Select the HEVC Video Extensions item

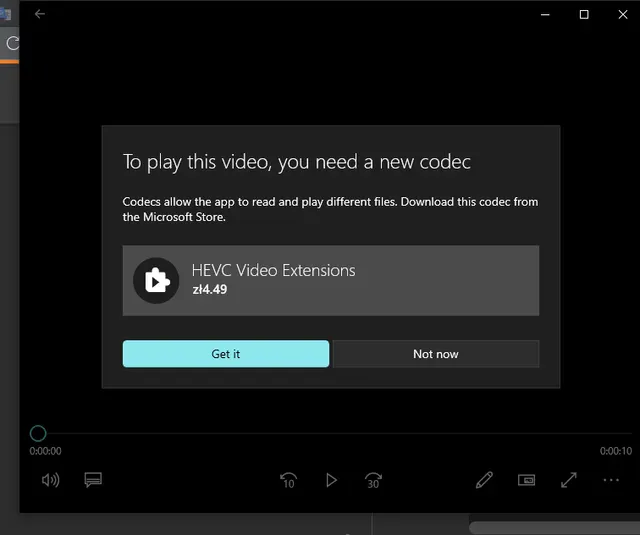click(331, 280)
